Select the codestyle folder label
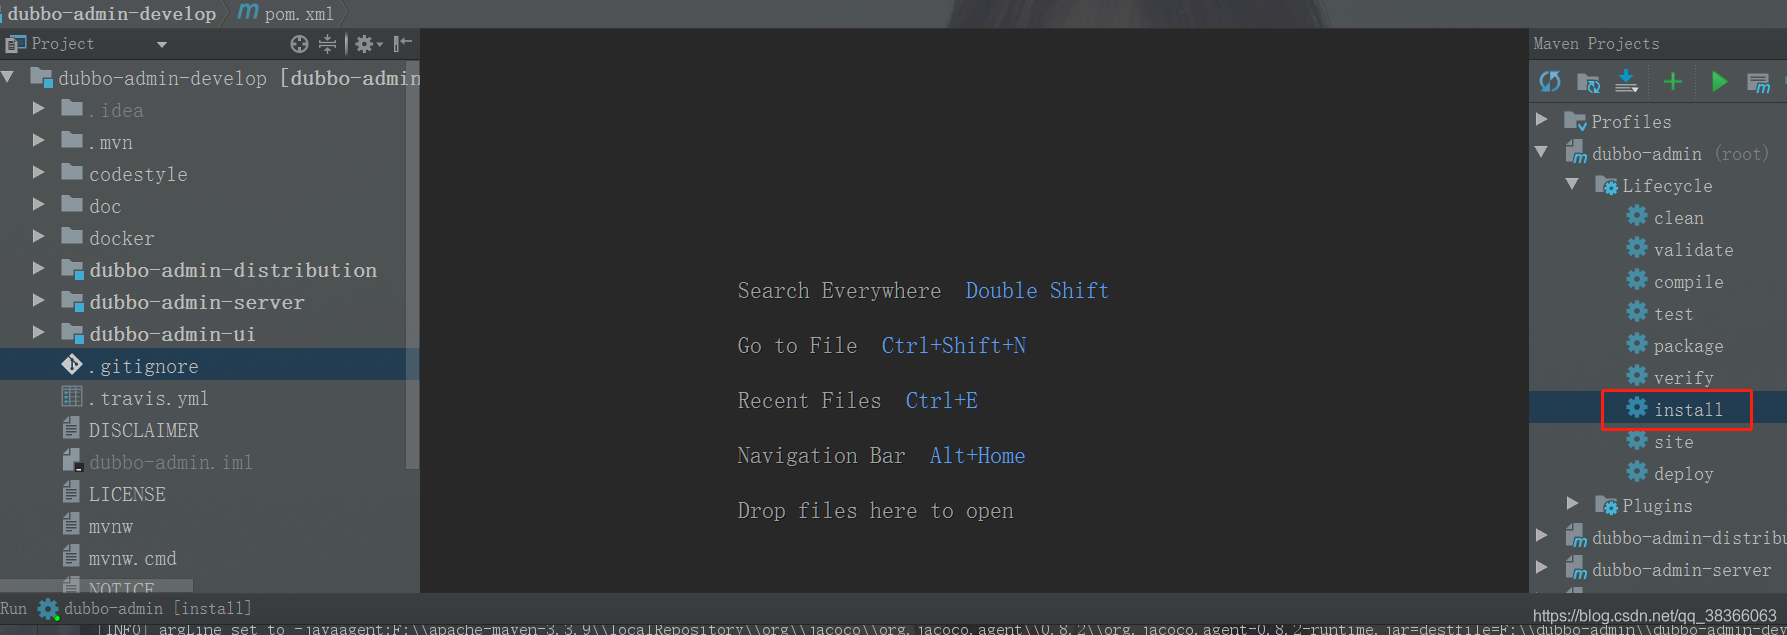 tap(138, 174)
